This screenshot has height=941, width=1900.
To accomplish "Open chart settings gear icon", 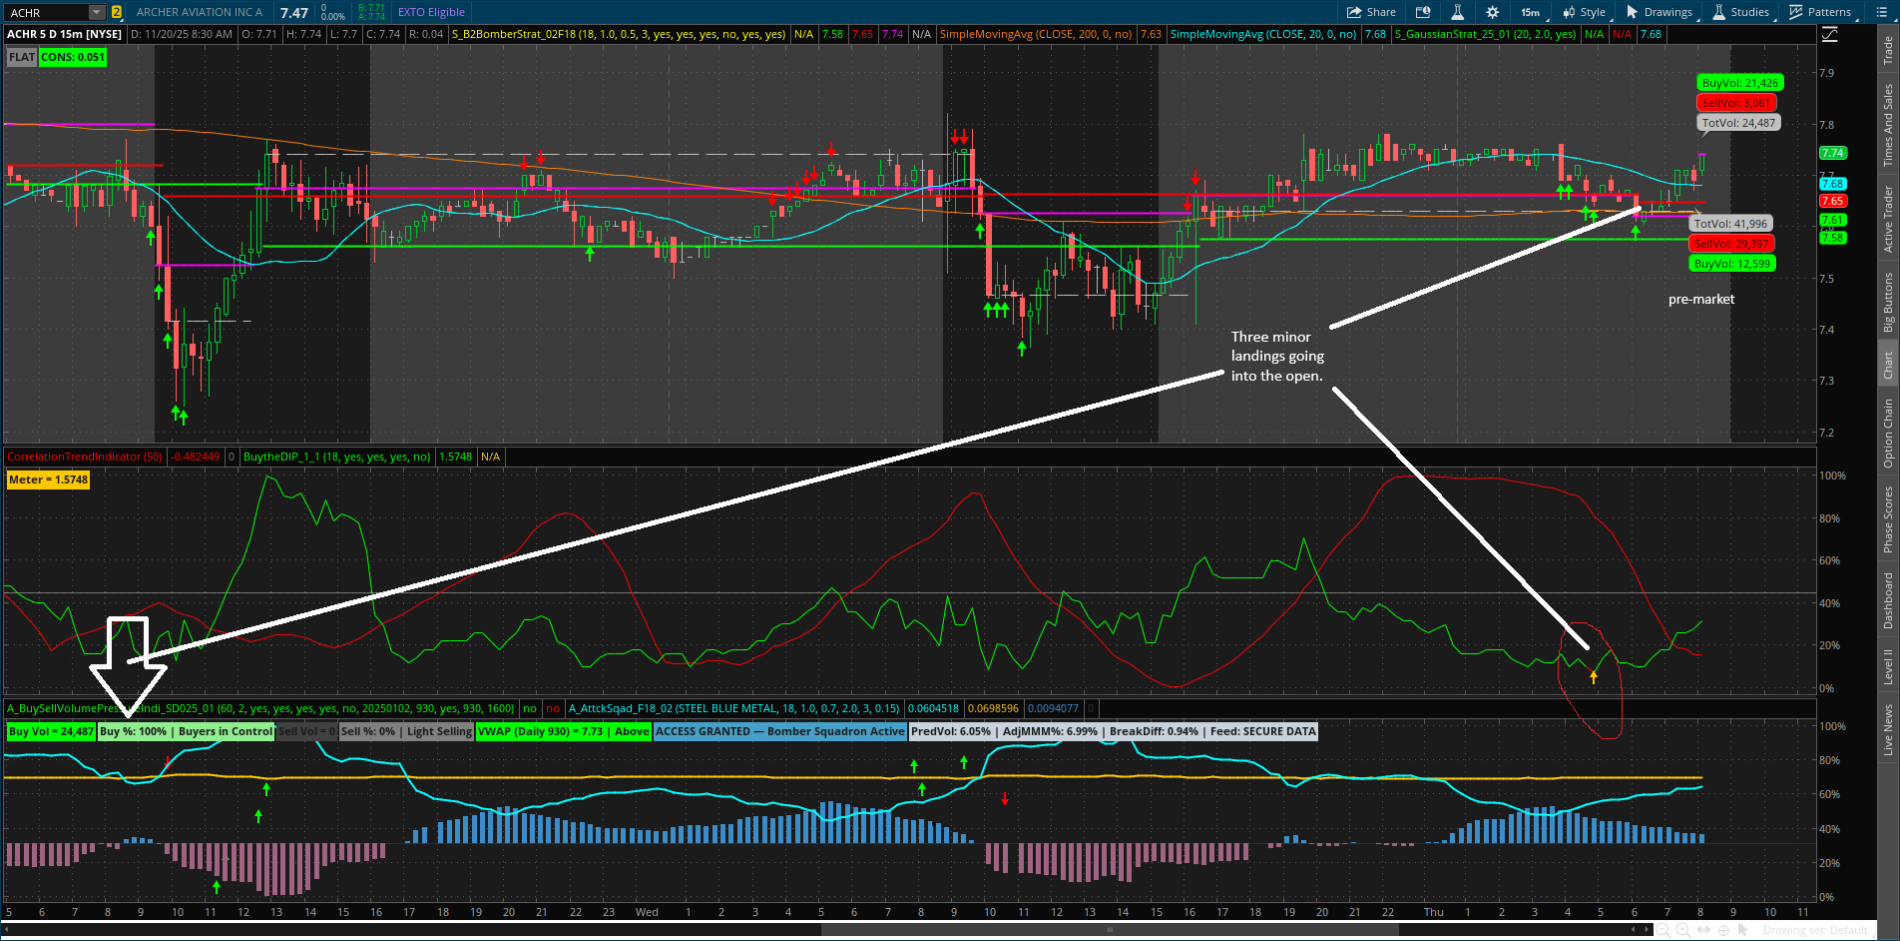I will point(1492,12).
